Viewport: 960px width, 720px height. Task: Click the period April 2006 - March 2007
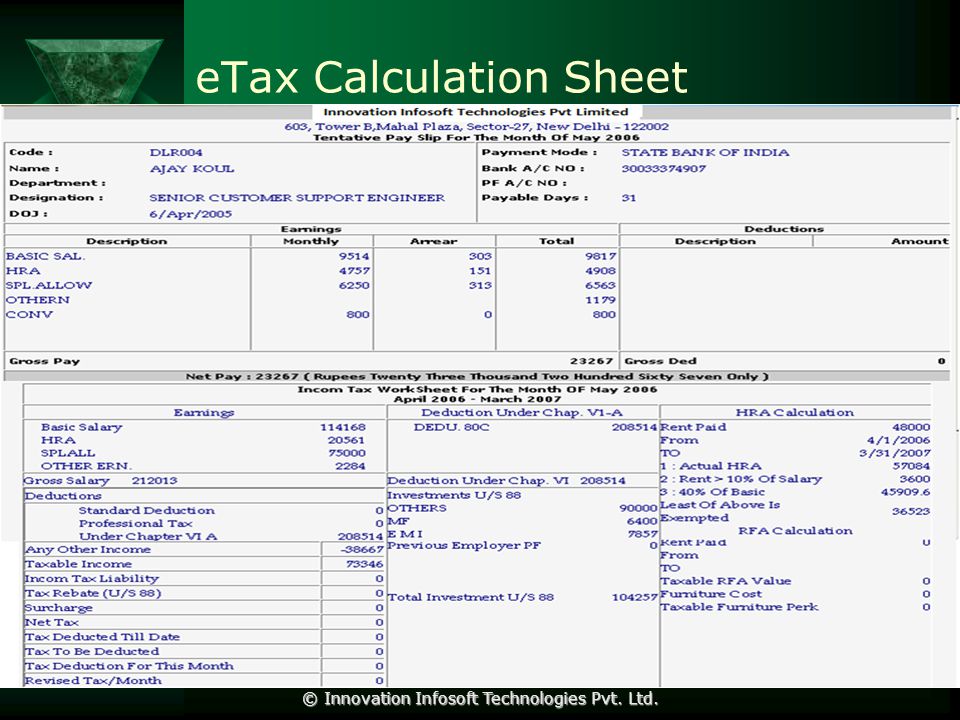477,399
